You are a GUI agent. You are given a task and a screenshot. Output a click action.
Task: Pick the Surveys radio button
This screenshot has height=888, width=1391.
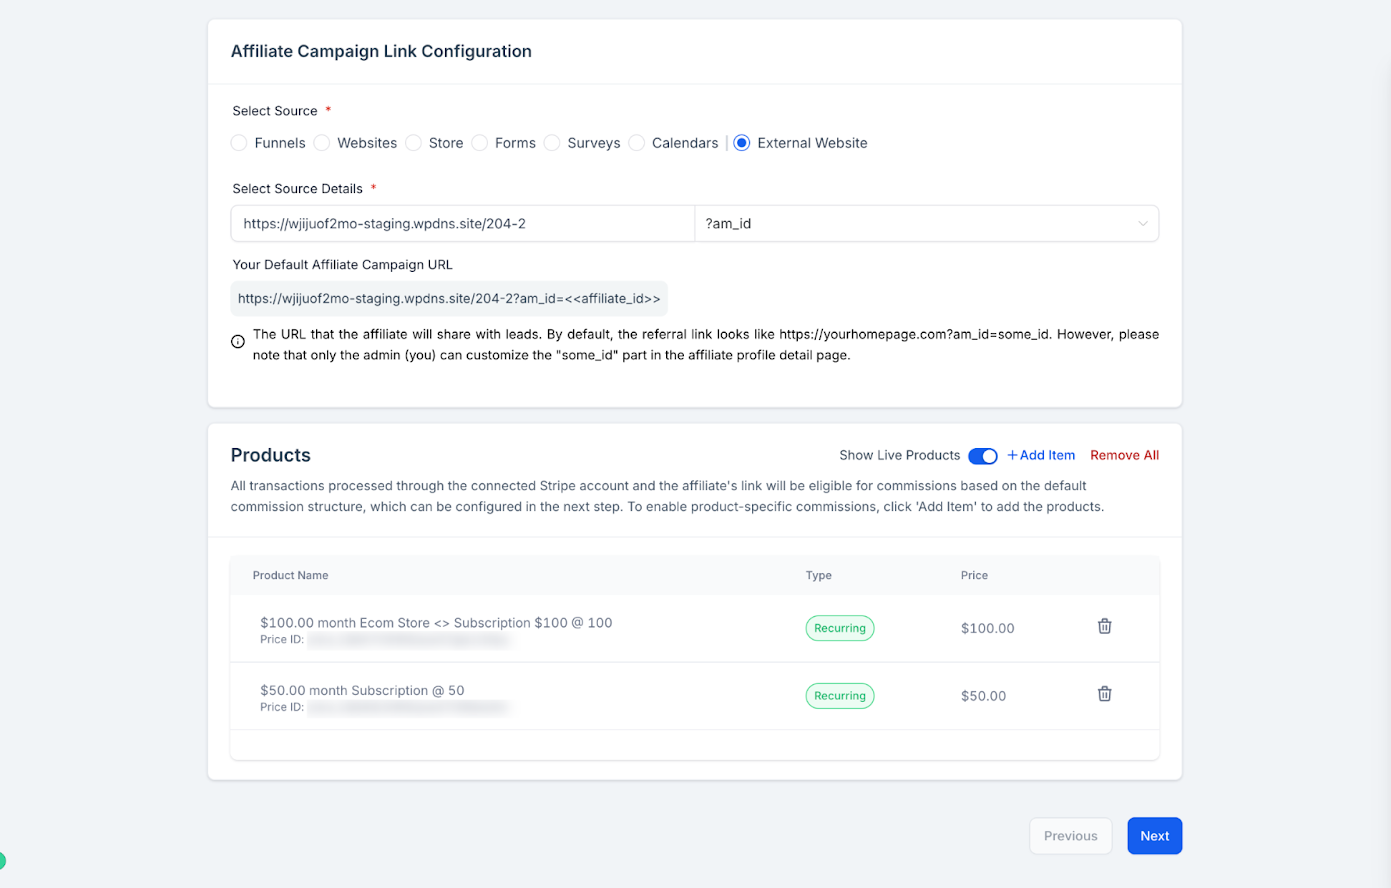point(552,143)
